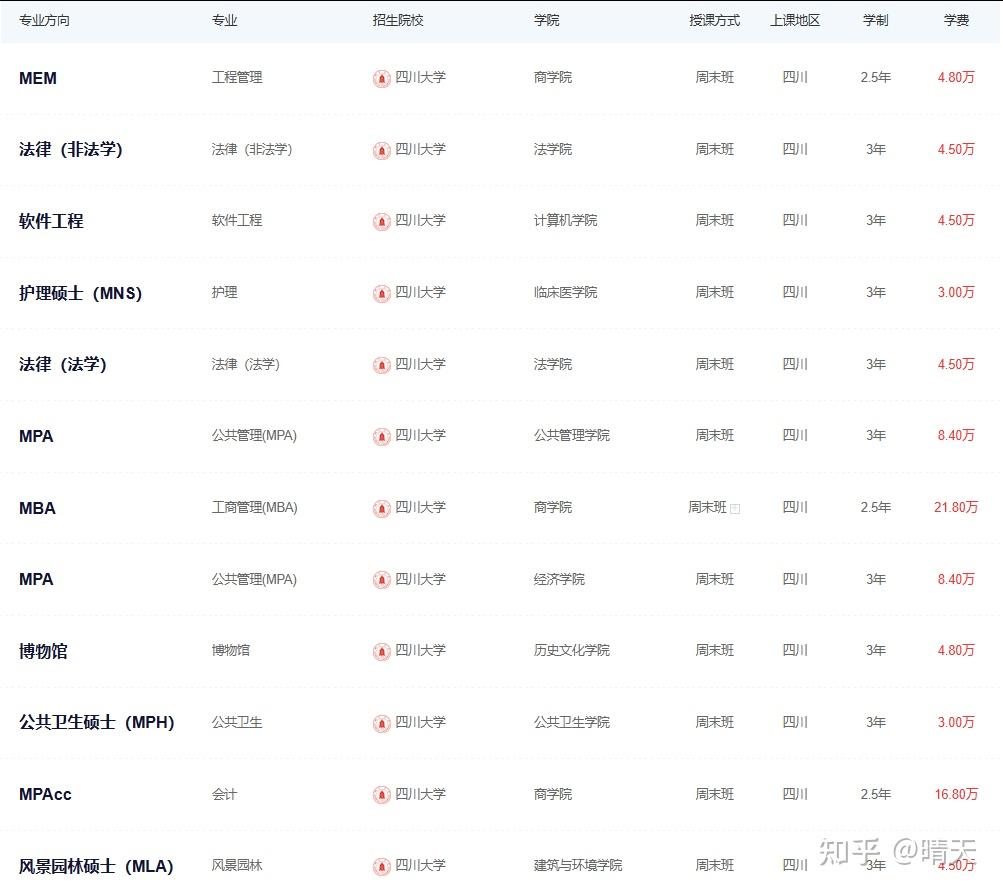The width and height of the screenshot is (1003, 892).
Task: Open the 风景园林硕士（MLA） program title
Action: click(96, 866)
